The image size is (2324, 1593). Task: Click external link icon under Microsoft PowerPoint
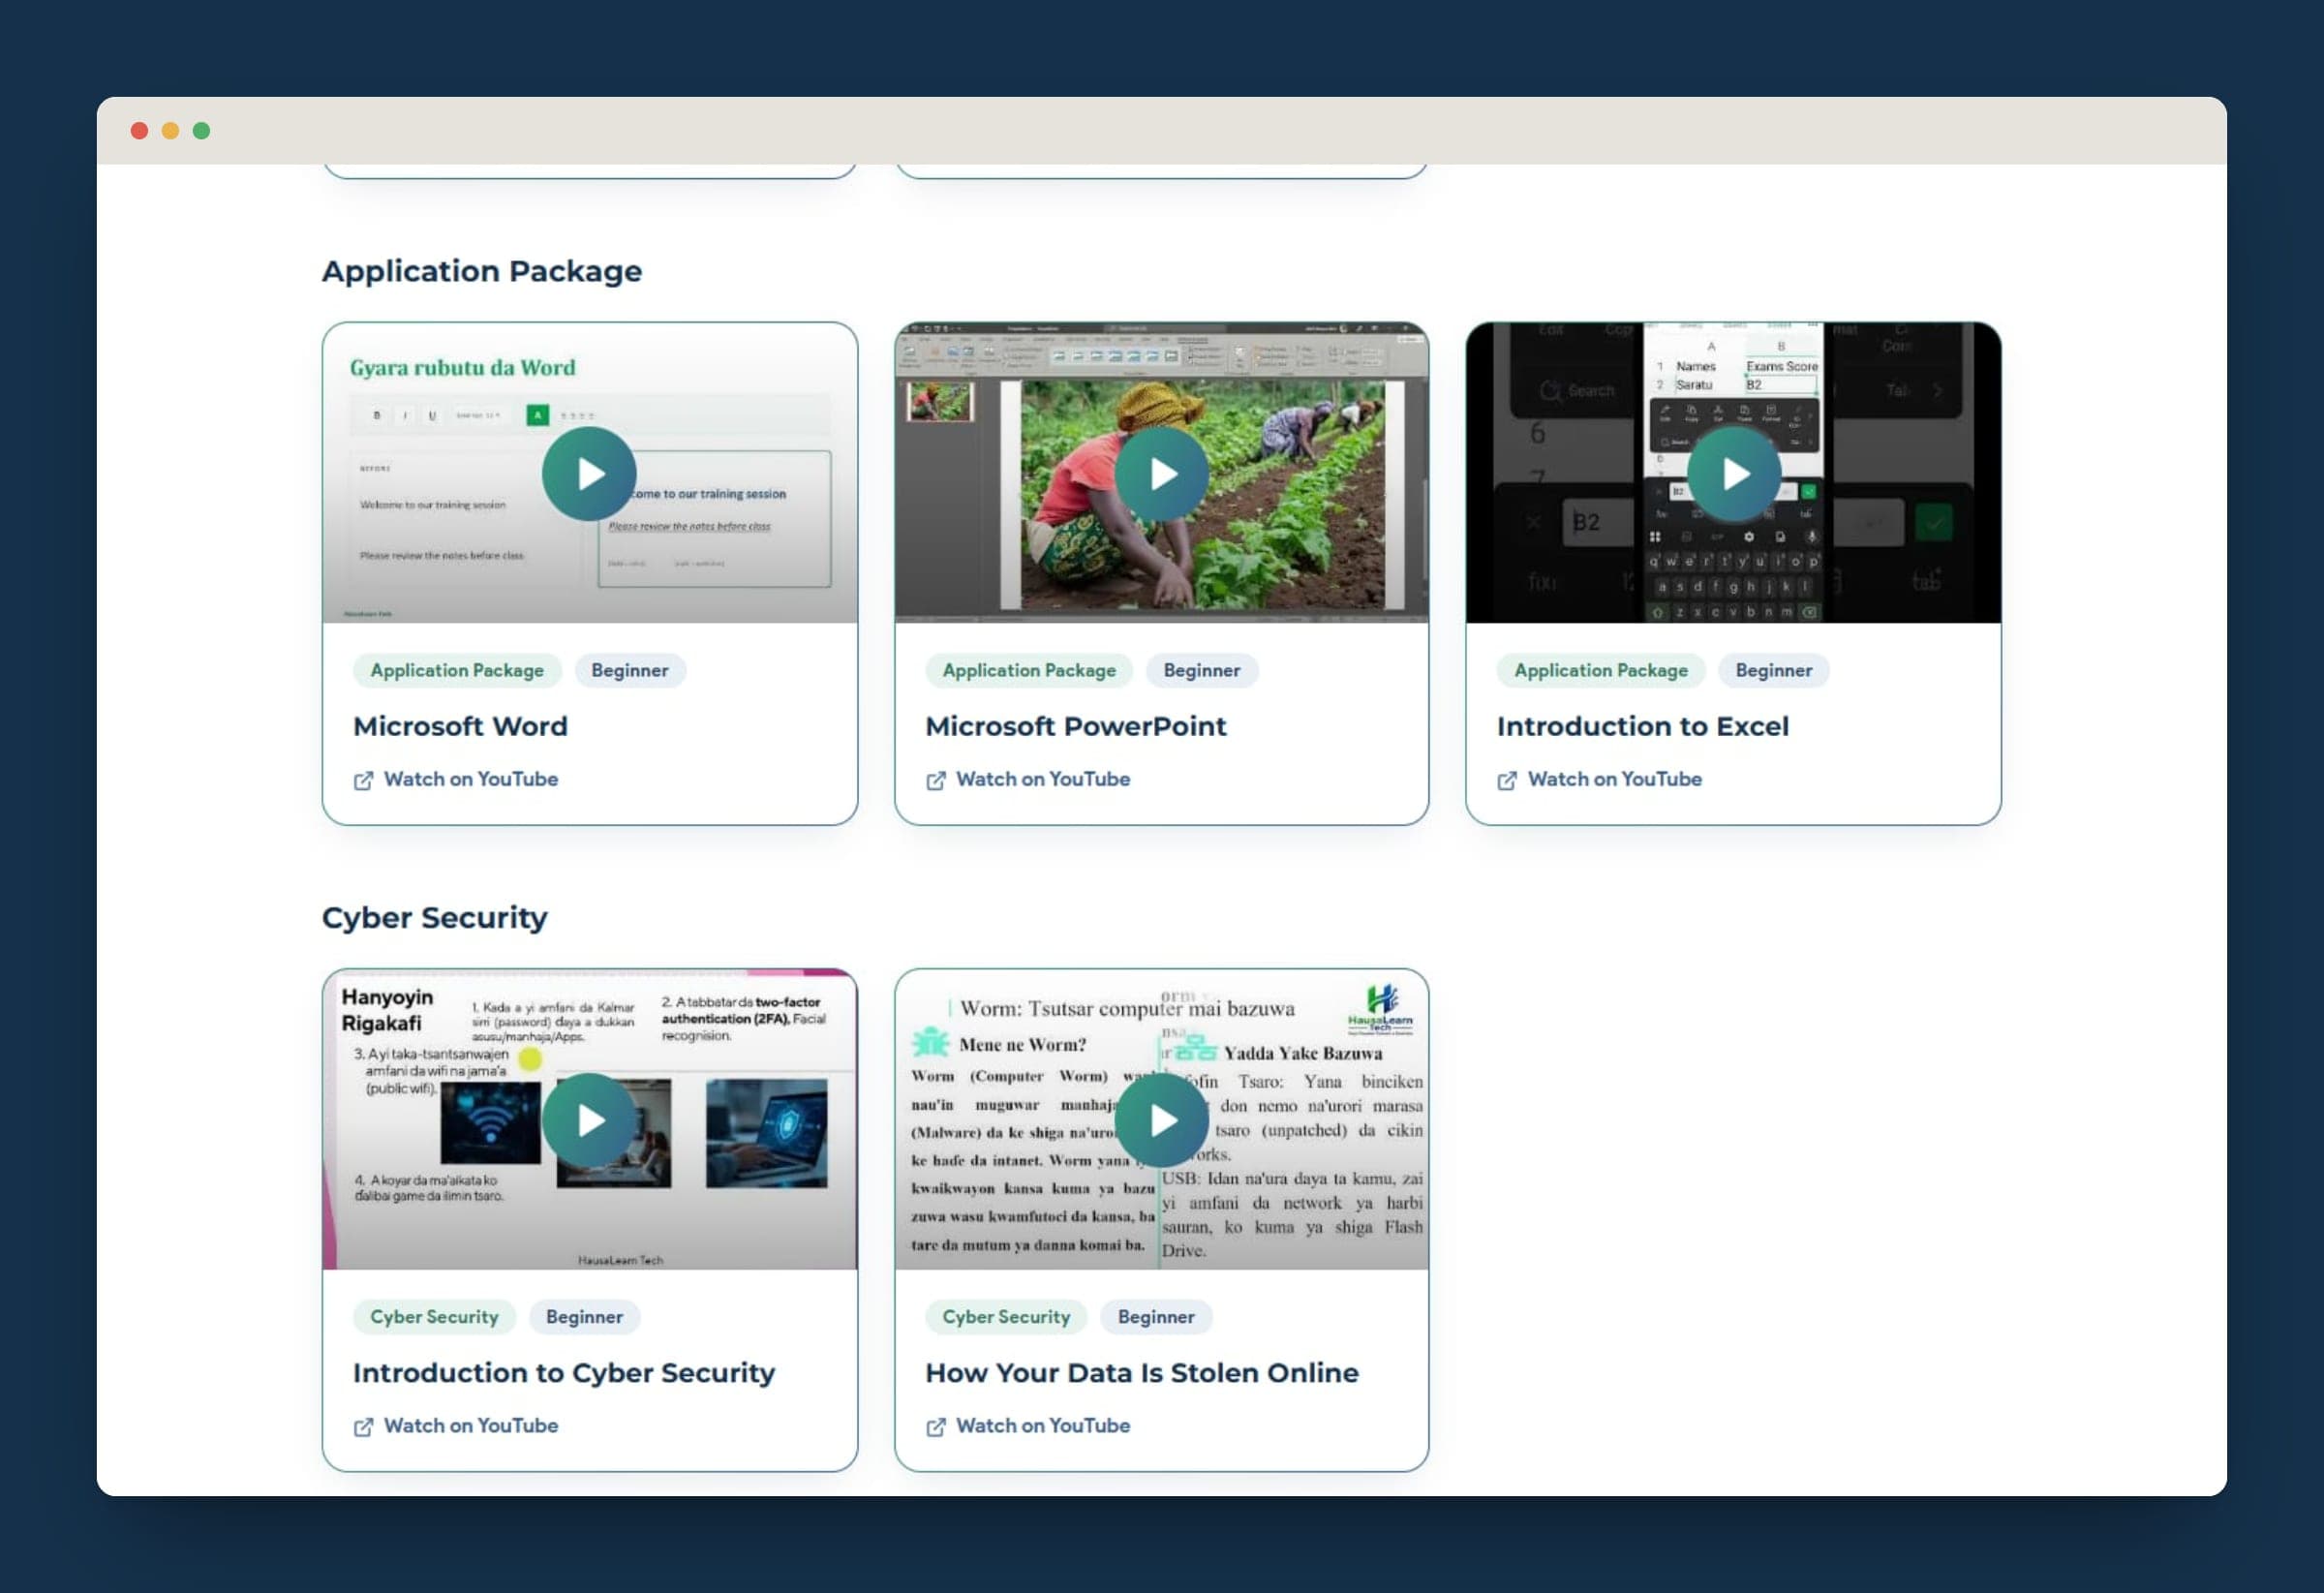click(935, 780)
